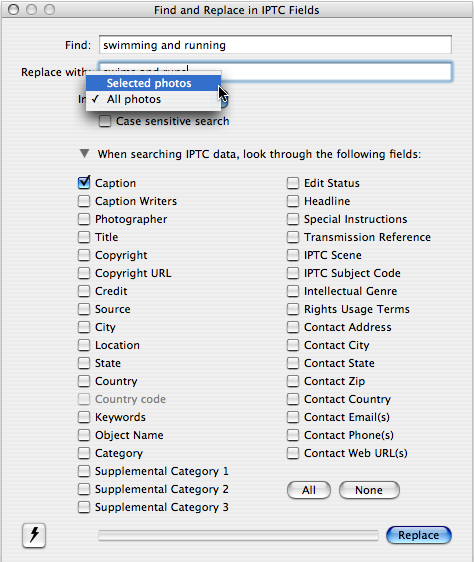Check the Copyright URL checkbox
474x562 pixels.
pyautogui.click(x=84, y=273)
